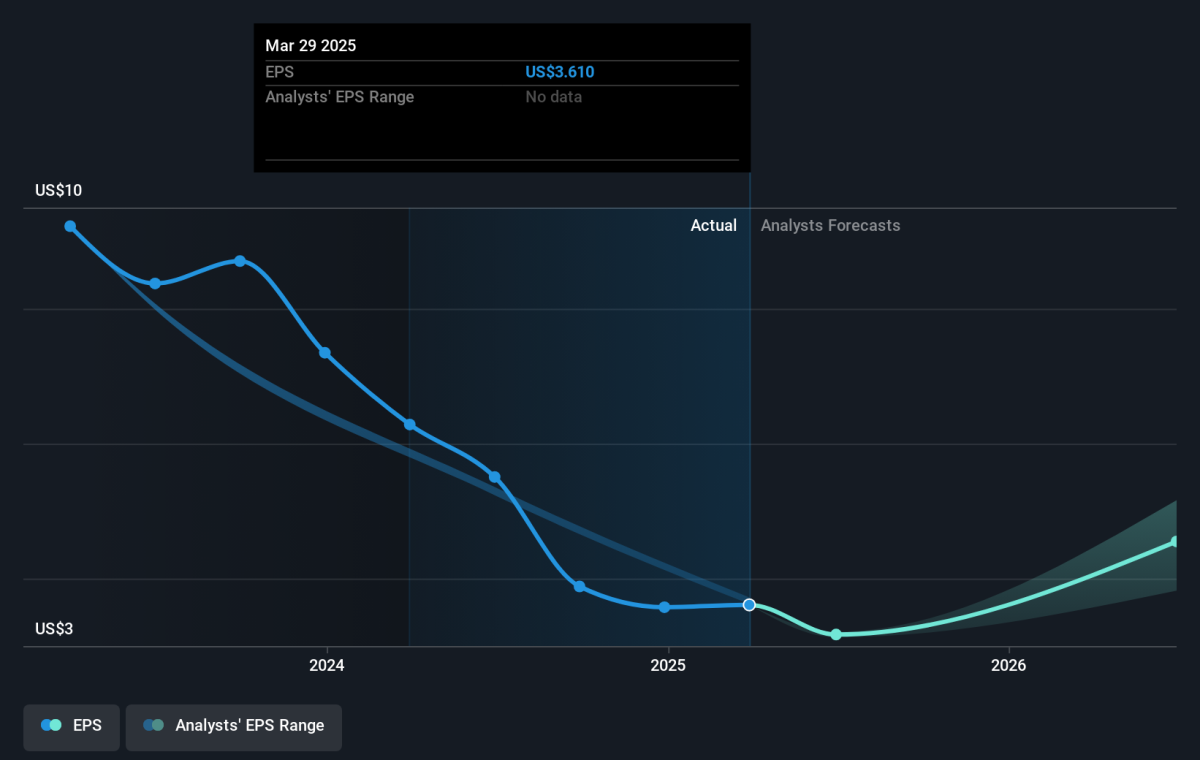
Task: Click the US$3 y-axis label
Action: (55, 629)
